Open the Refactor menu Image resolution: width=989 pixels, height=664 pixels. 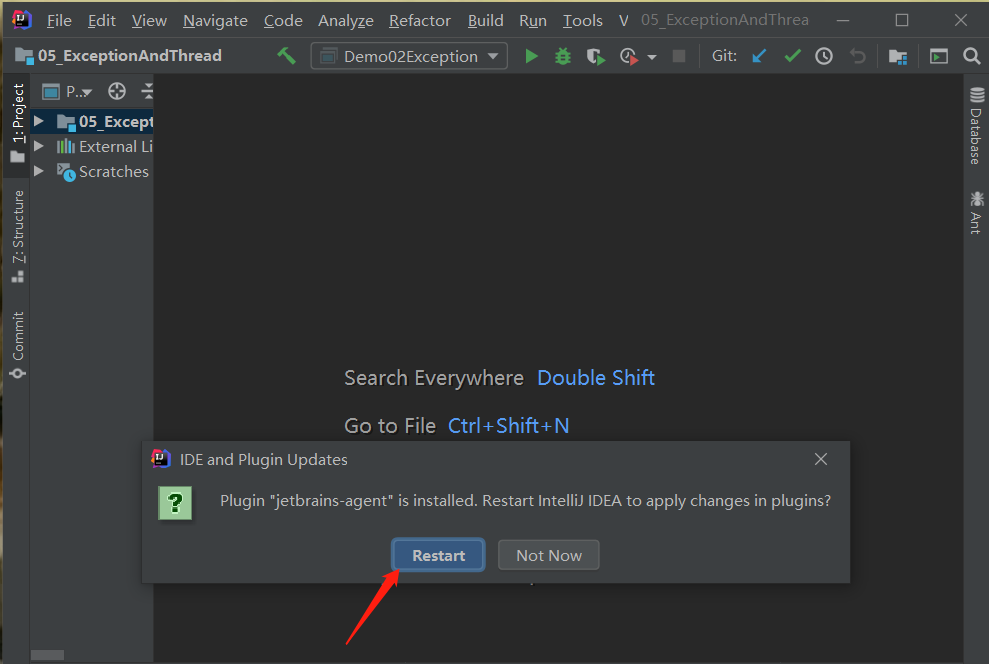(x=420, y=21)
